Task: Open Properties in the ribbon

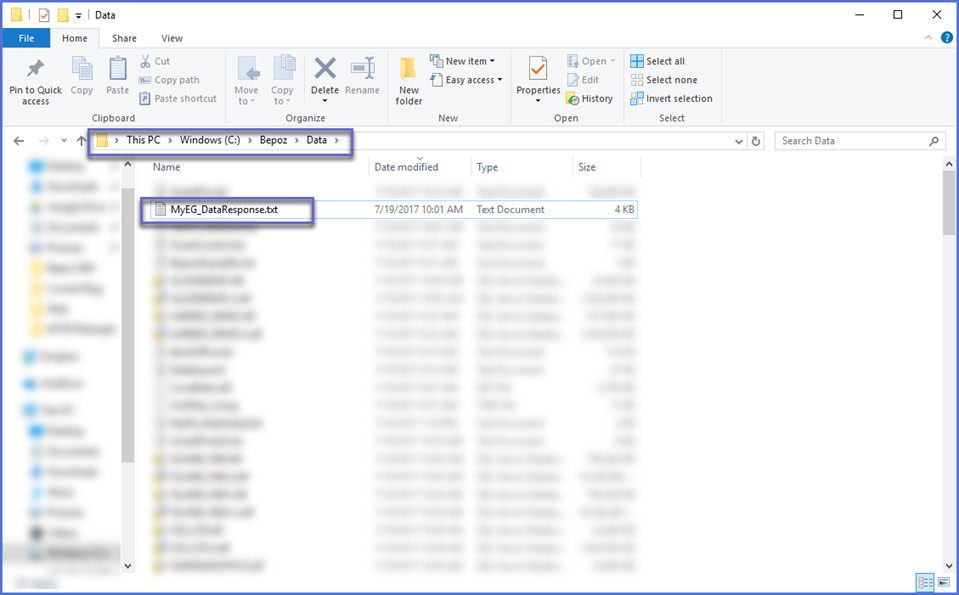Action: 538,70
